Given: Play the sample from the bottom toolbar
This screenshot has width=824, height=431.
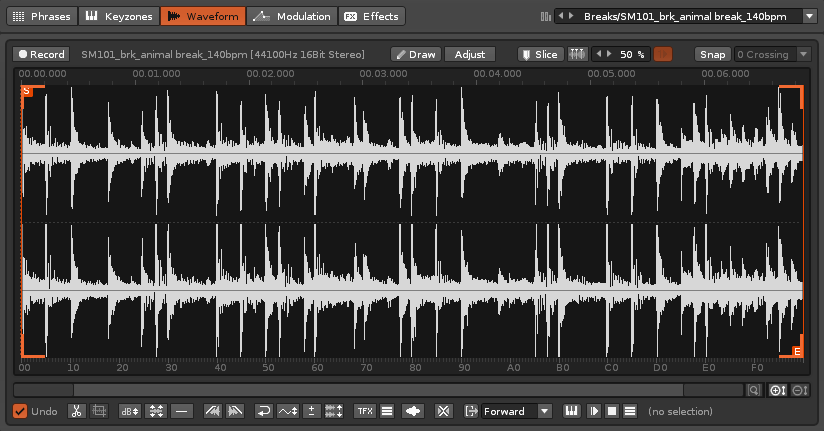Looking at the screenshot, I should [594, 411].
